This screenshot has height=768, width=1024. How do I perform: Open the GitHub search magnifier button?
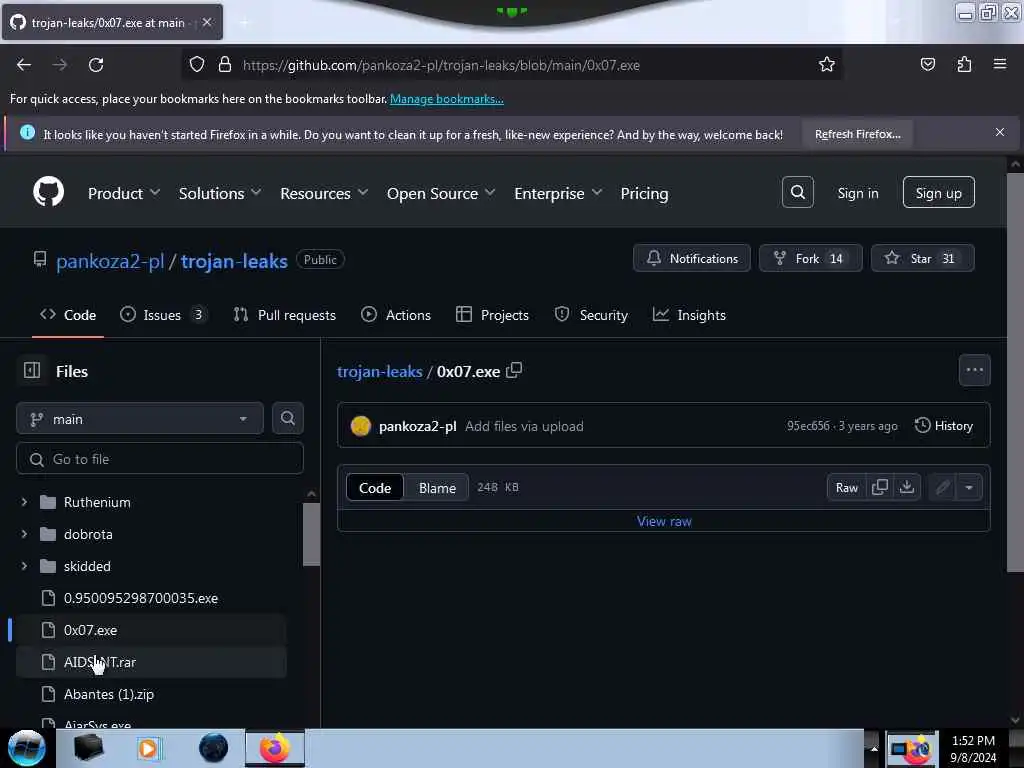[797, 193]
